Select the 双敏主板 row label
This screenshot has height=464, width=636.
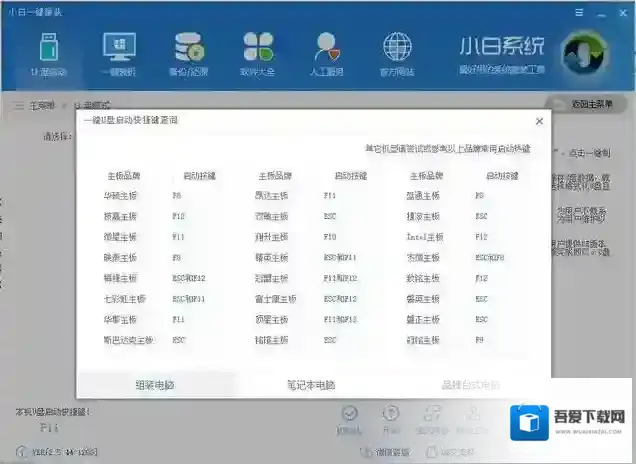point(271,216)
